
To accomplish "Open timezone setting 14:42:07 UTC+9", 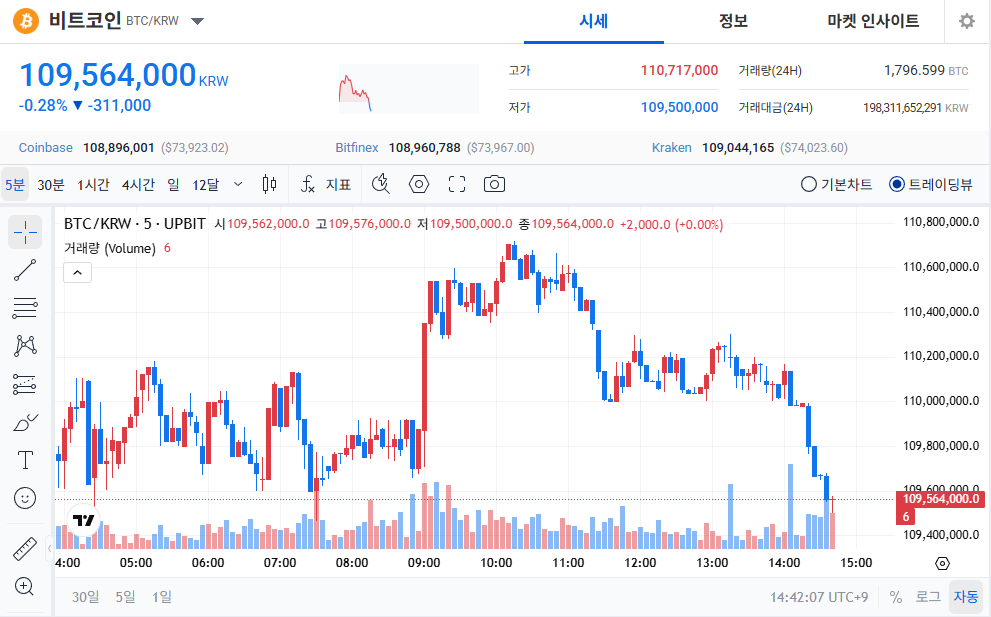I will [x=819, y=597].
